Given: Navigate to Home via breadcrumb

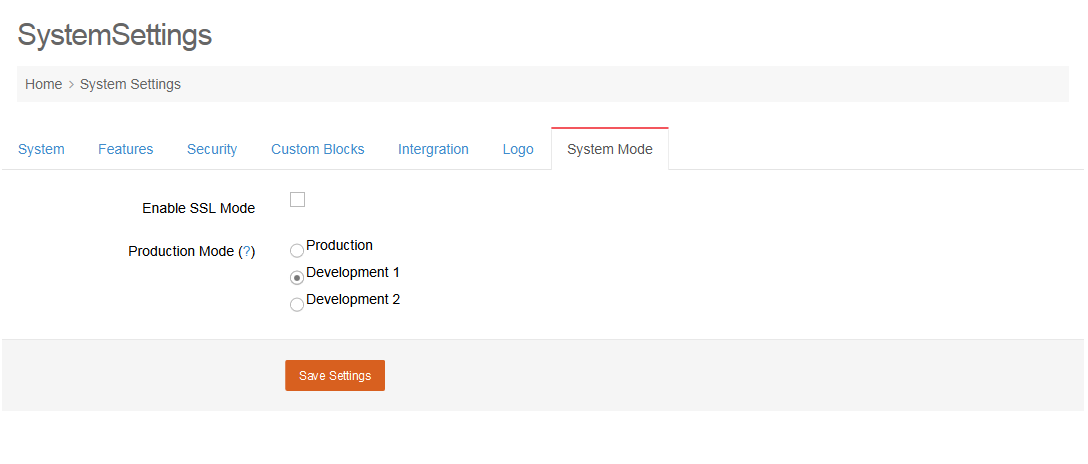Looking at the screenshot, I should [x=43, y=84].
